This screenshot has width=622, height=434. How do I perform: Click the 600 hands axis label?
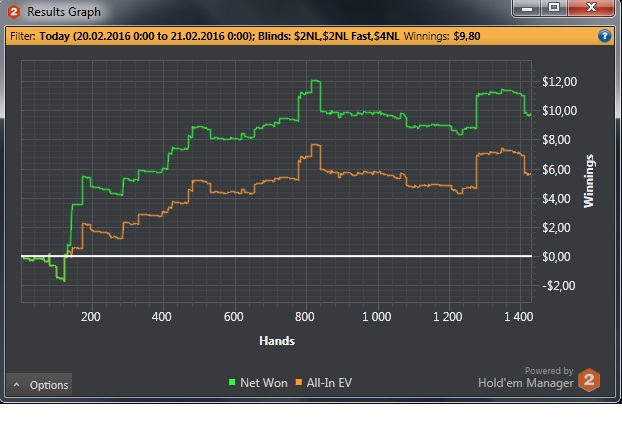coord(233,317)
